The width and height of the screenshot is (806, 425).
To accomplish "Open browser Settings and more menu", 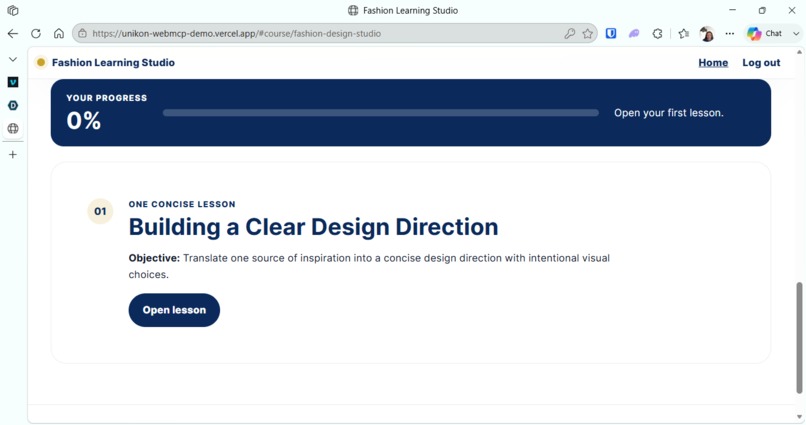I will click(730, 33).
